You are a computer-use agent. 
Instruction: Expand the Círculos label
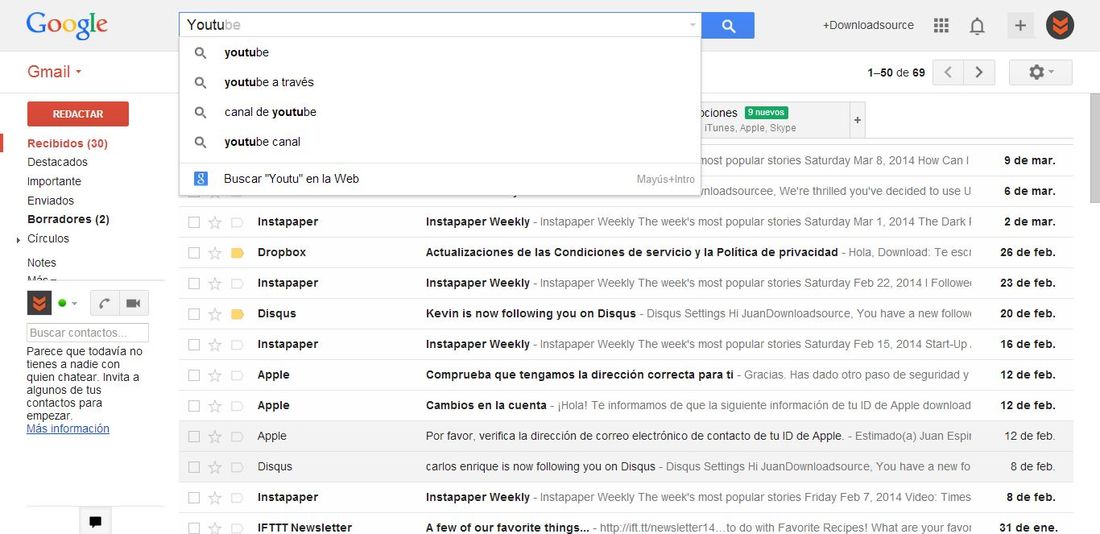(18, 240)
